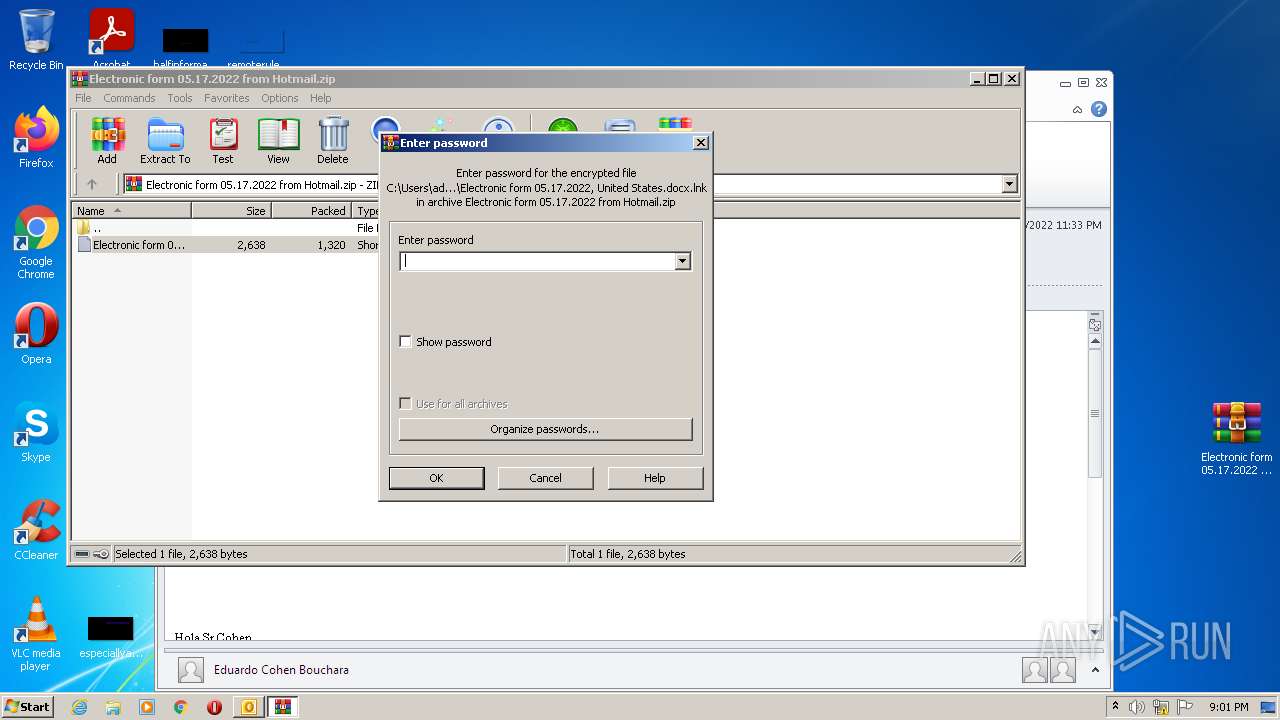
Task: Click the clock in the system tray
Action: pyautogui.click(x=1228, y=707)
